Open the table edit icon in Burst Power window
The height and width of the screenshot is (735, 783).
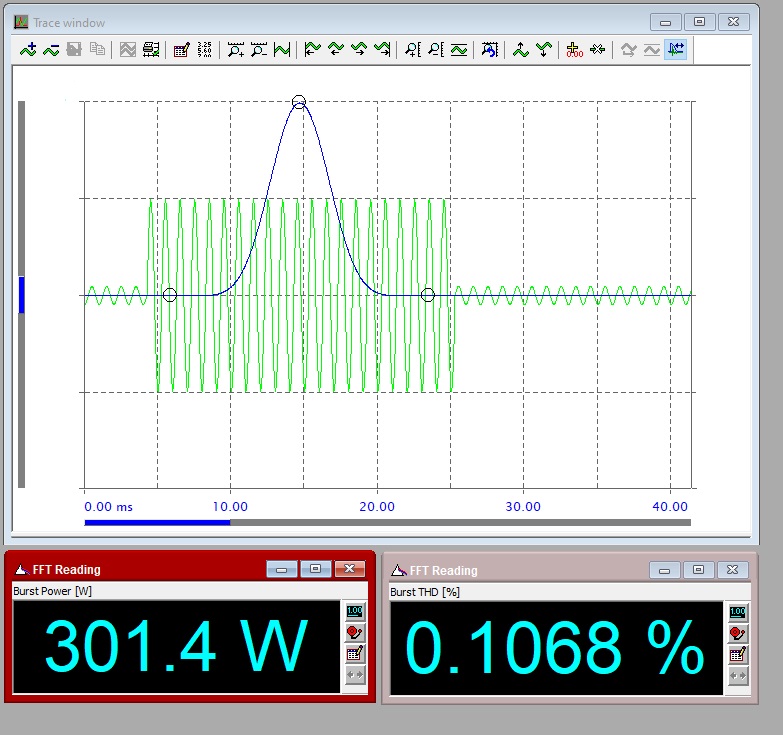[355, 654]
